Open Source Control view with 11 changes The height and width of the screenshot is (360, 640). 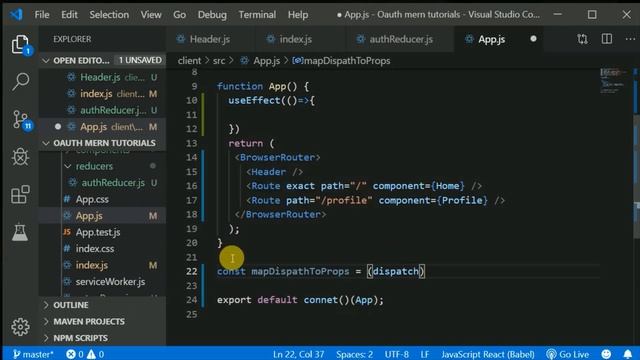point(20,120)
